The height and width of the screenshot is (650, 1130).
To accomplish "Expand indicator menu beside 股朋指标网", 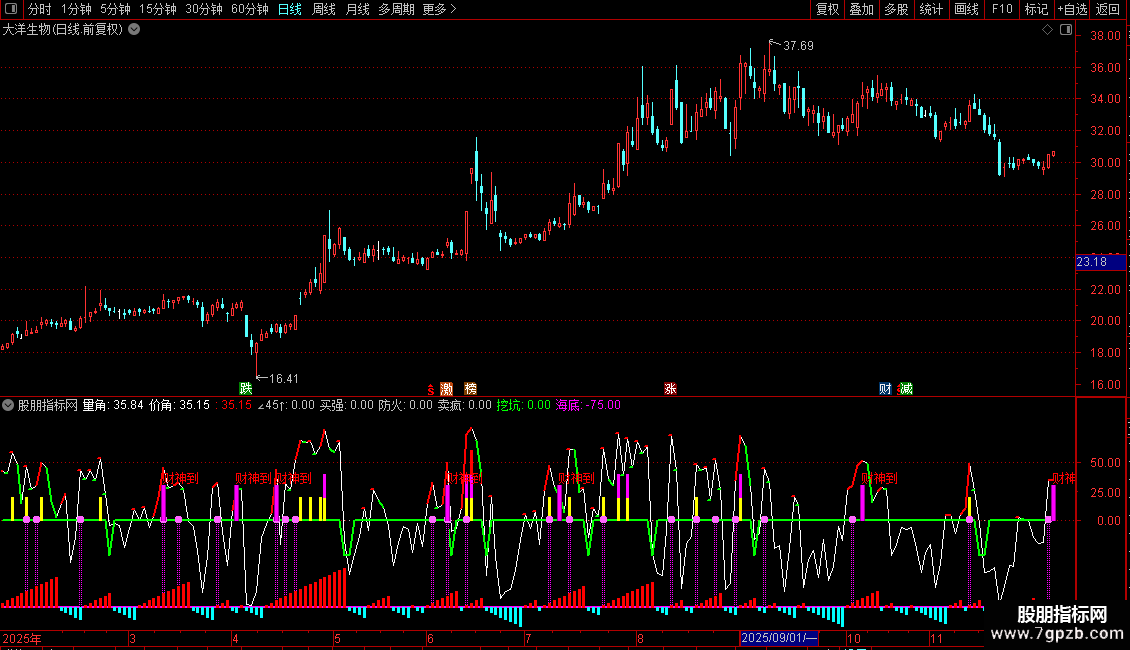I will click(x=8, y=405).
